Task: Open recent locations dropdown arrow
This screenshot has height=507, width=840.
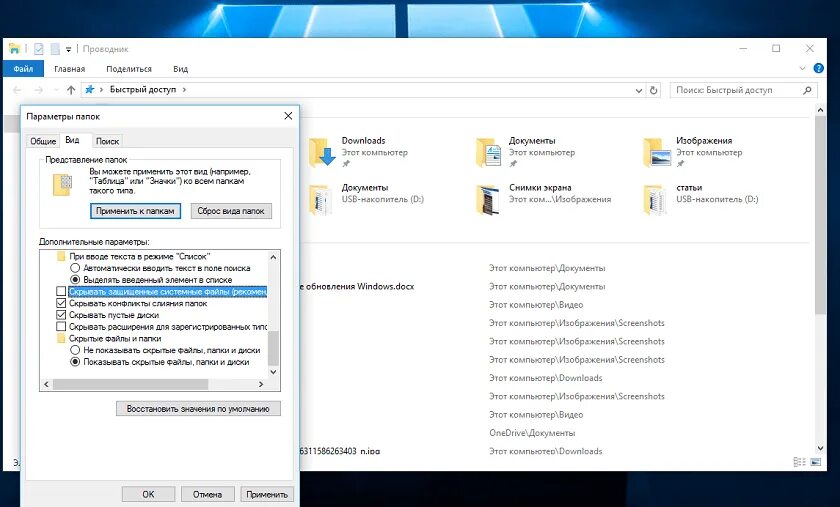Action: tap(56, 90)
